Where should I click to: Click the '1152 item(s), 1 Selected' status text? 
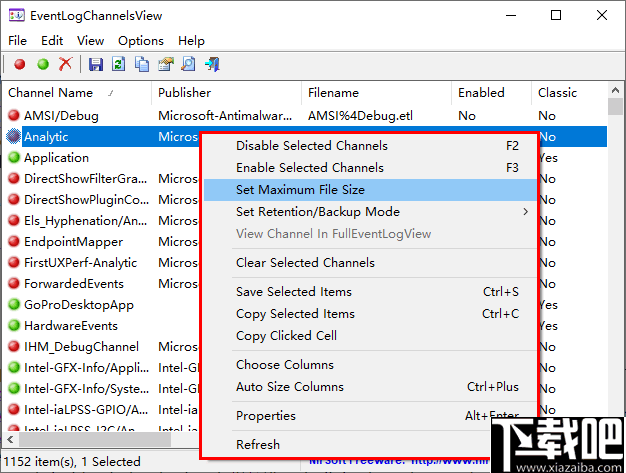[x=72, y=461]
